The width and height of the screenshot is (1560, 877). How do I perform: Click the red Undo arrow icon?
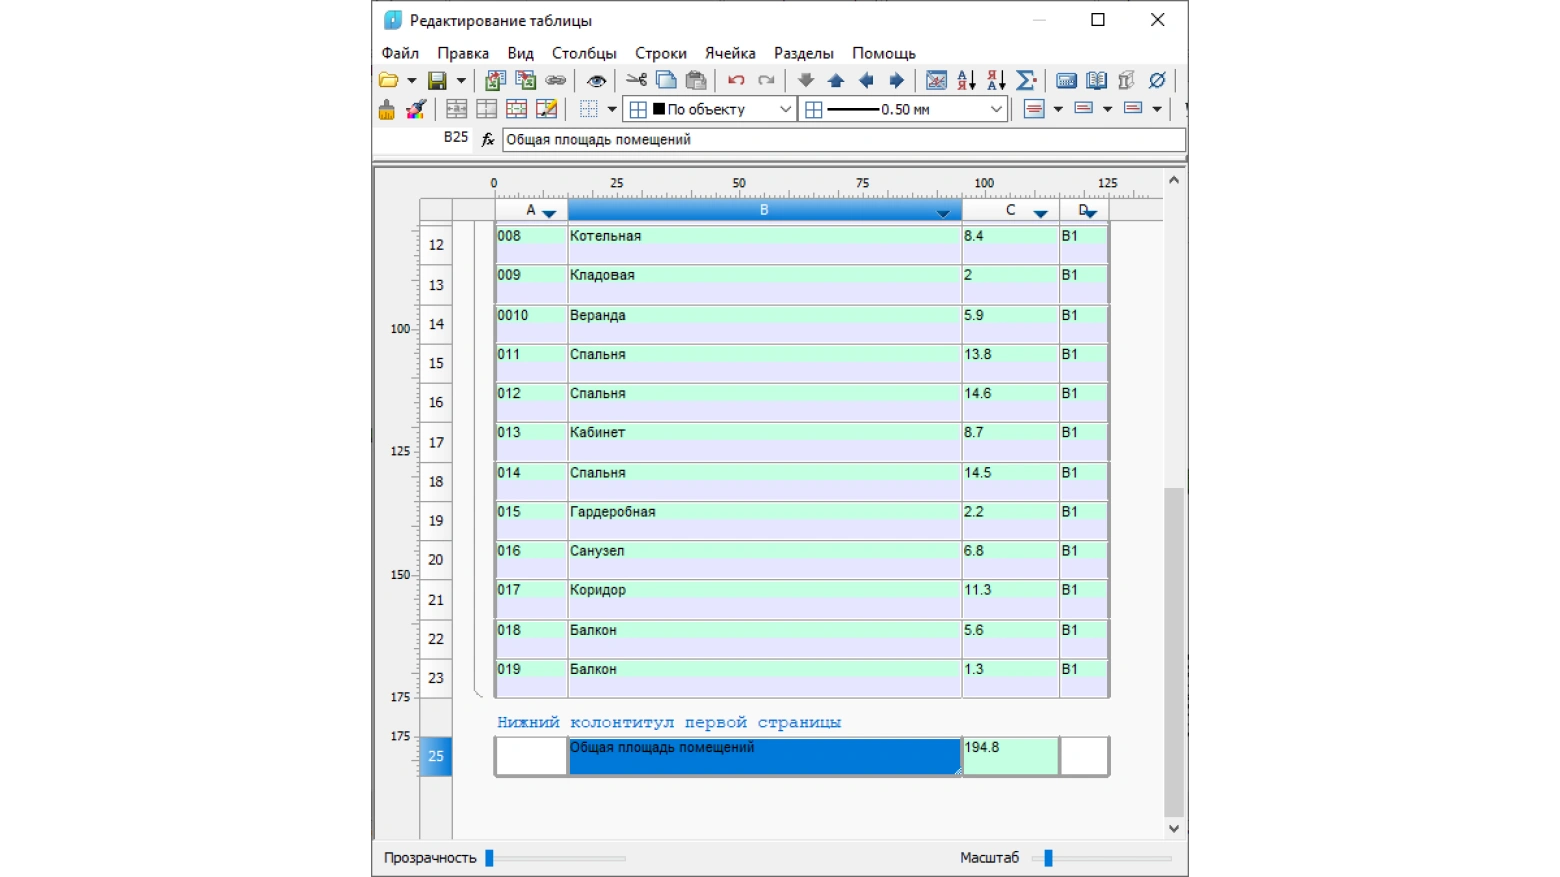coord(736,80)
